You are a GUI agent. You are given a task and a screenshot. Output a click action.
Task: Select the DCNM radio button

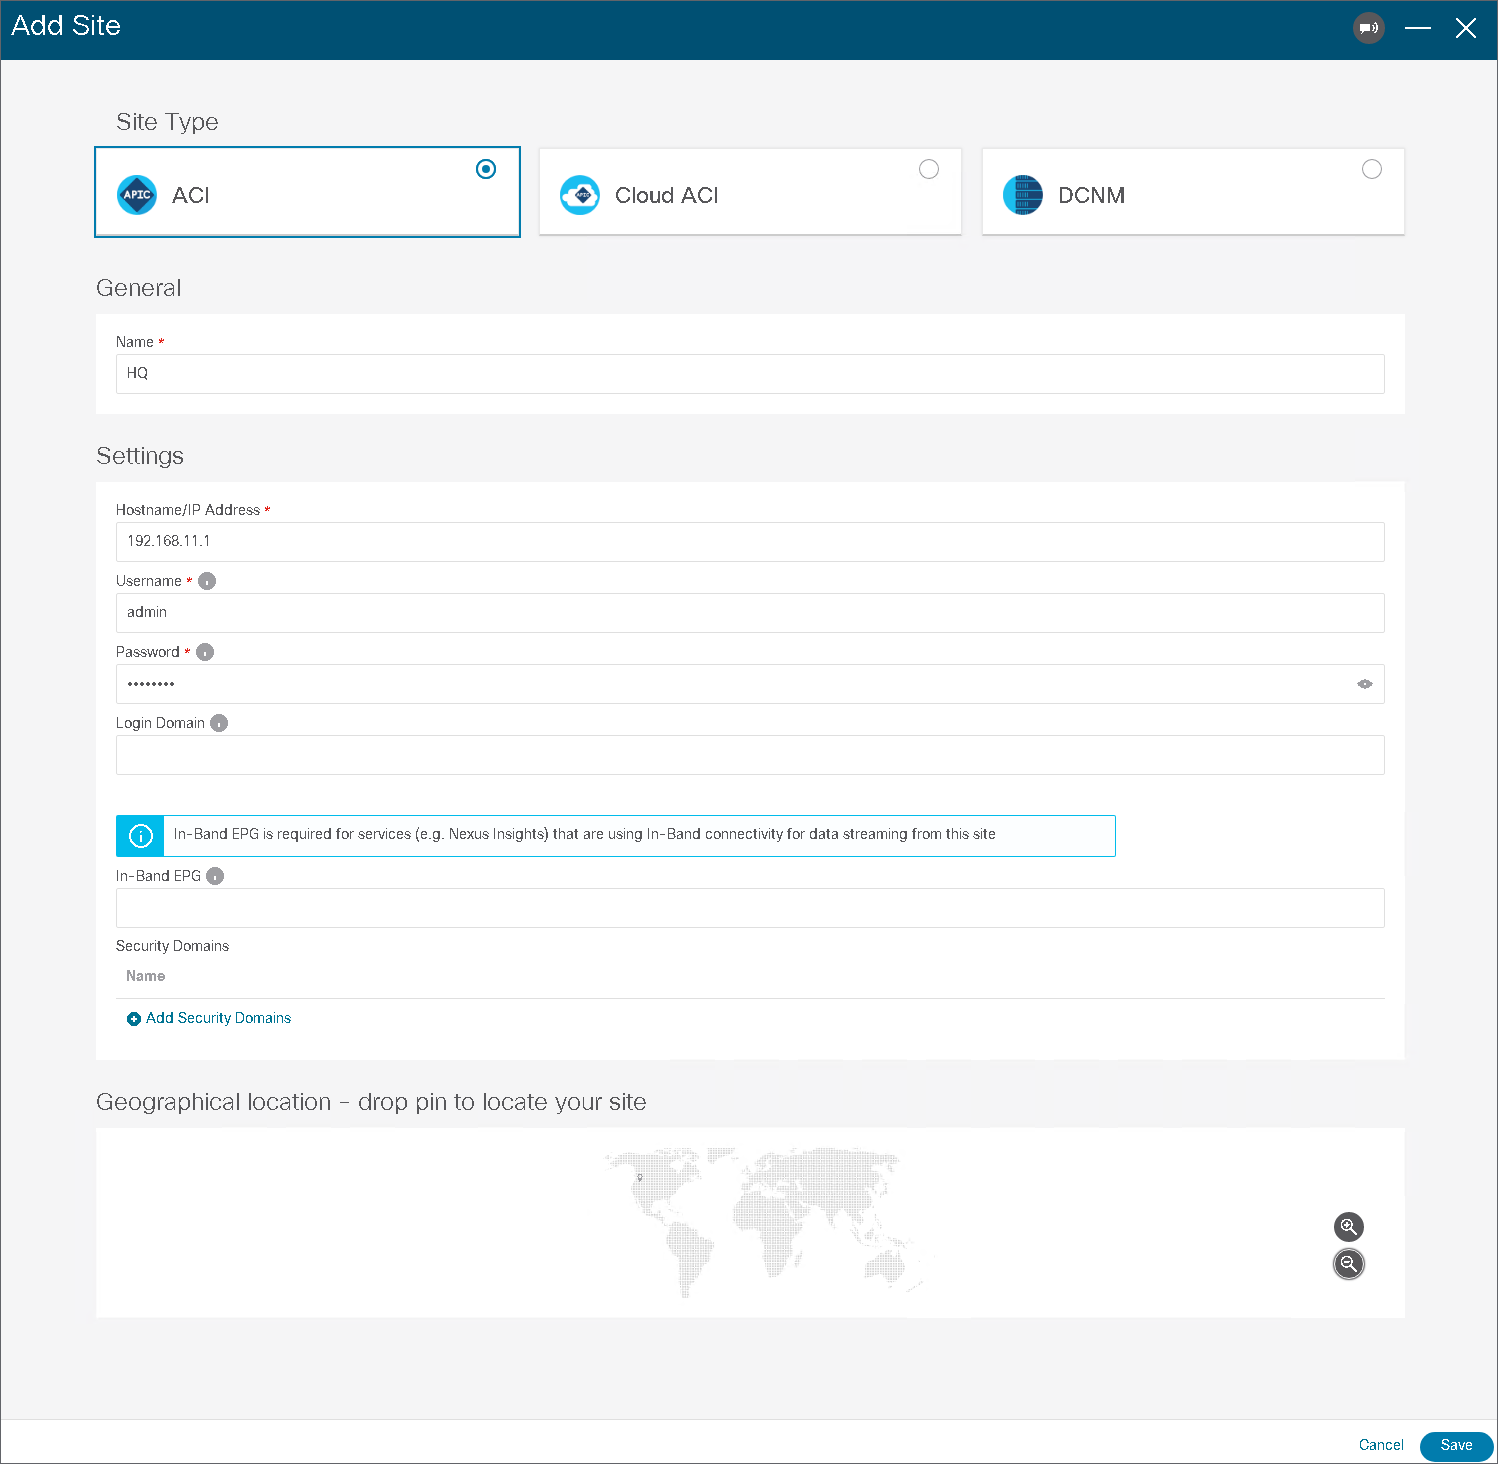1372,169
